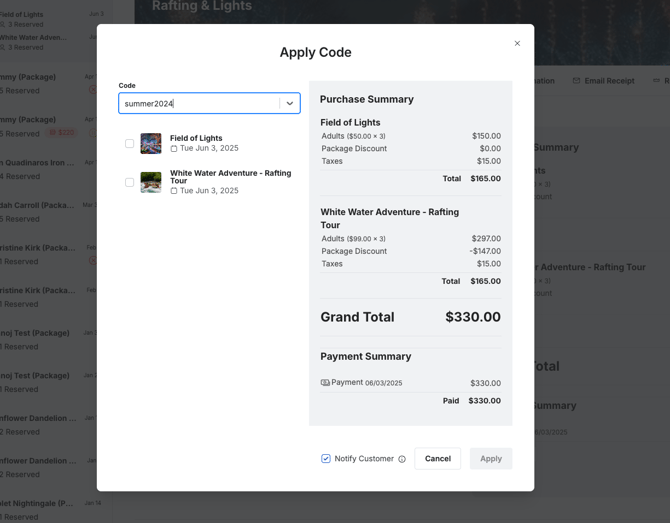Open the Jan 3 noj Test (Package) booking
This screenshot has height=523, width=670.
[48, 340]
